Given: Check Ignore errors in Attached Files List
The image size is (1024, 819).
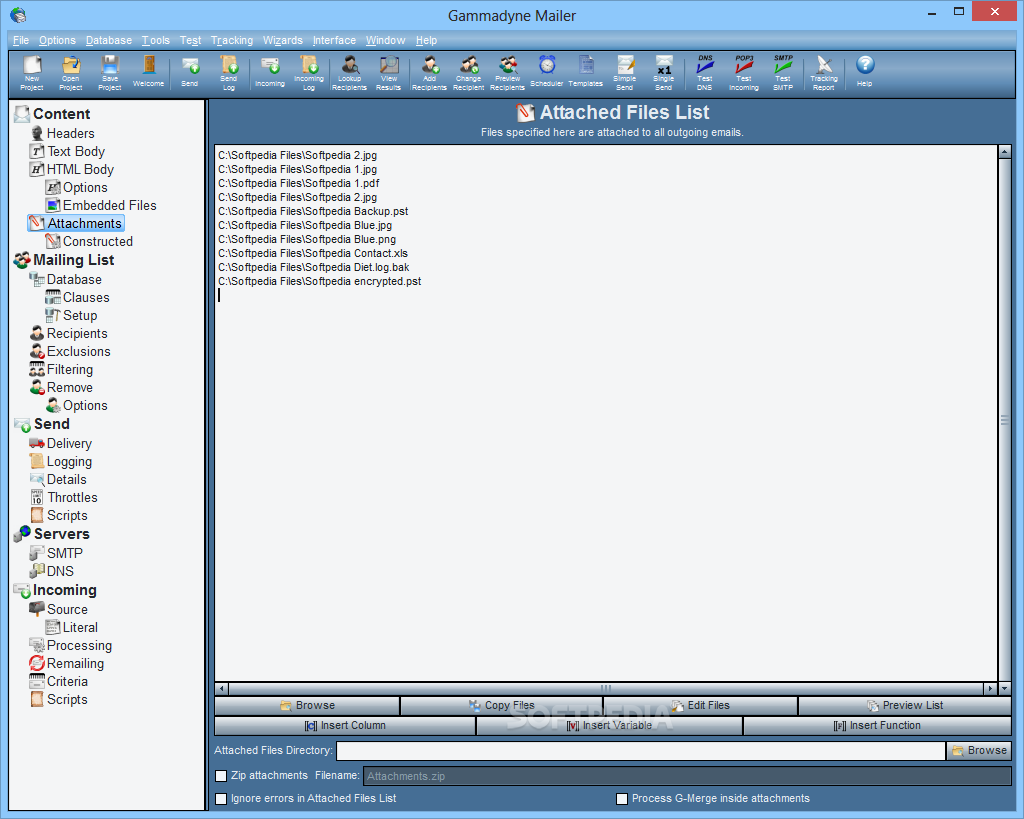Looking at the screenshot, I should click(221, 799).
